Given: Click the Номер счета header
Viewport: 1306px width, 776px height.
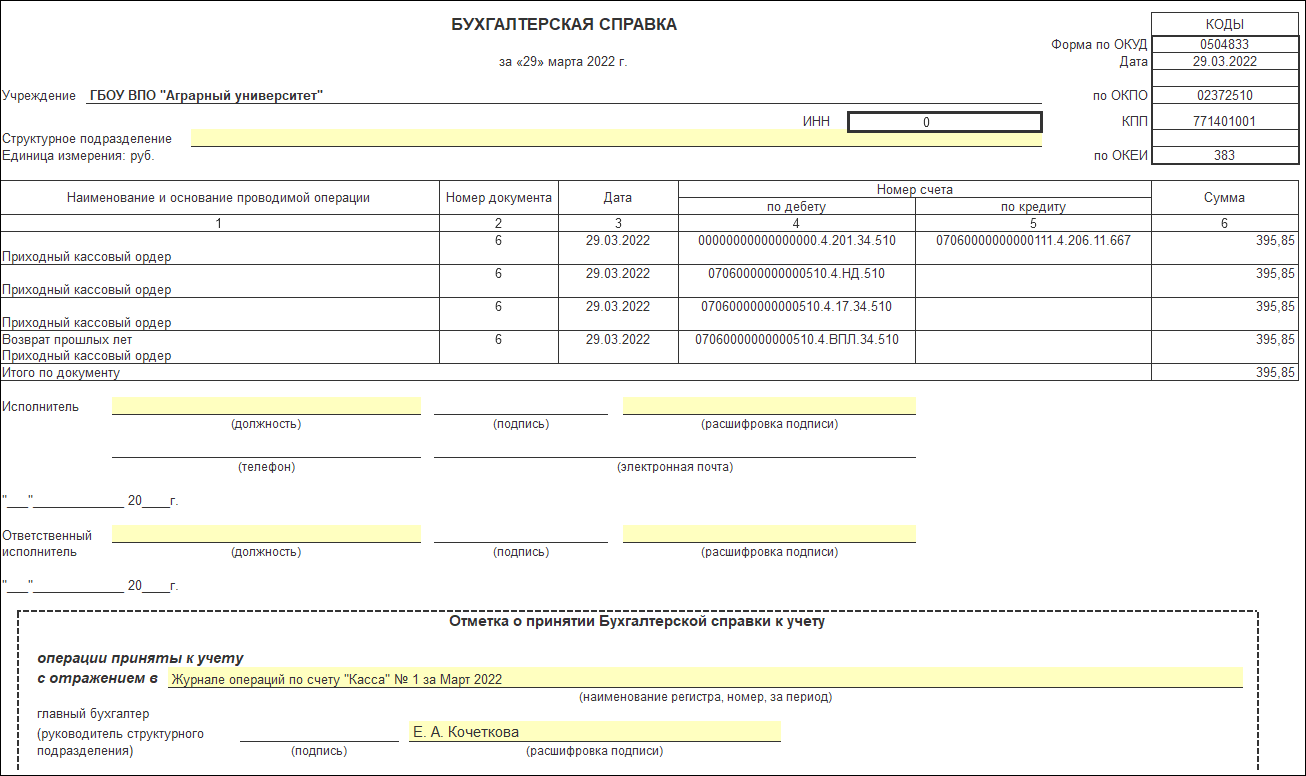Looking at the screenshot, I should click(915, 189).
